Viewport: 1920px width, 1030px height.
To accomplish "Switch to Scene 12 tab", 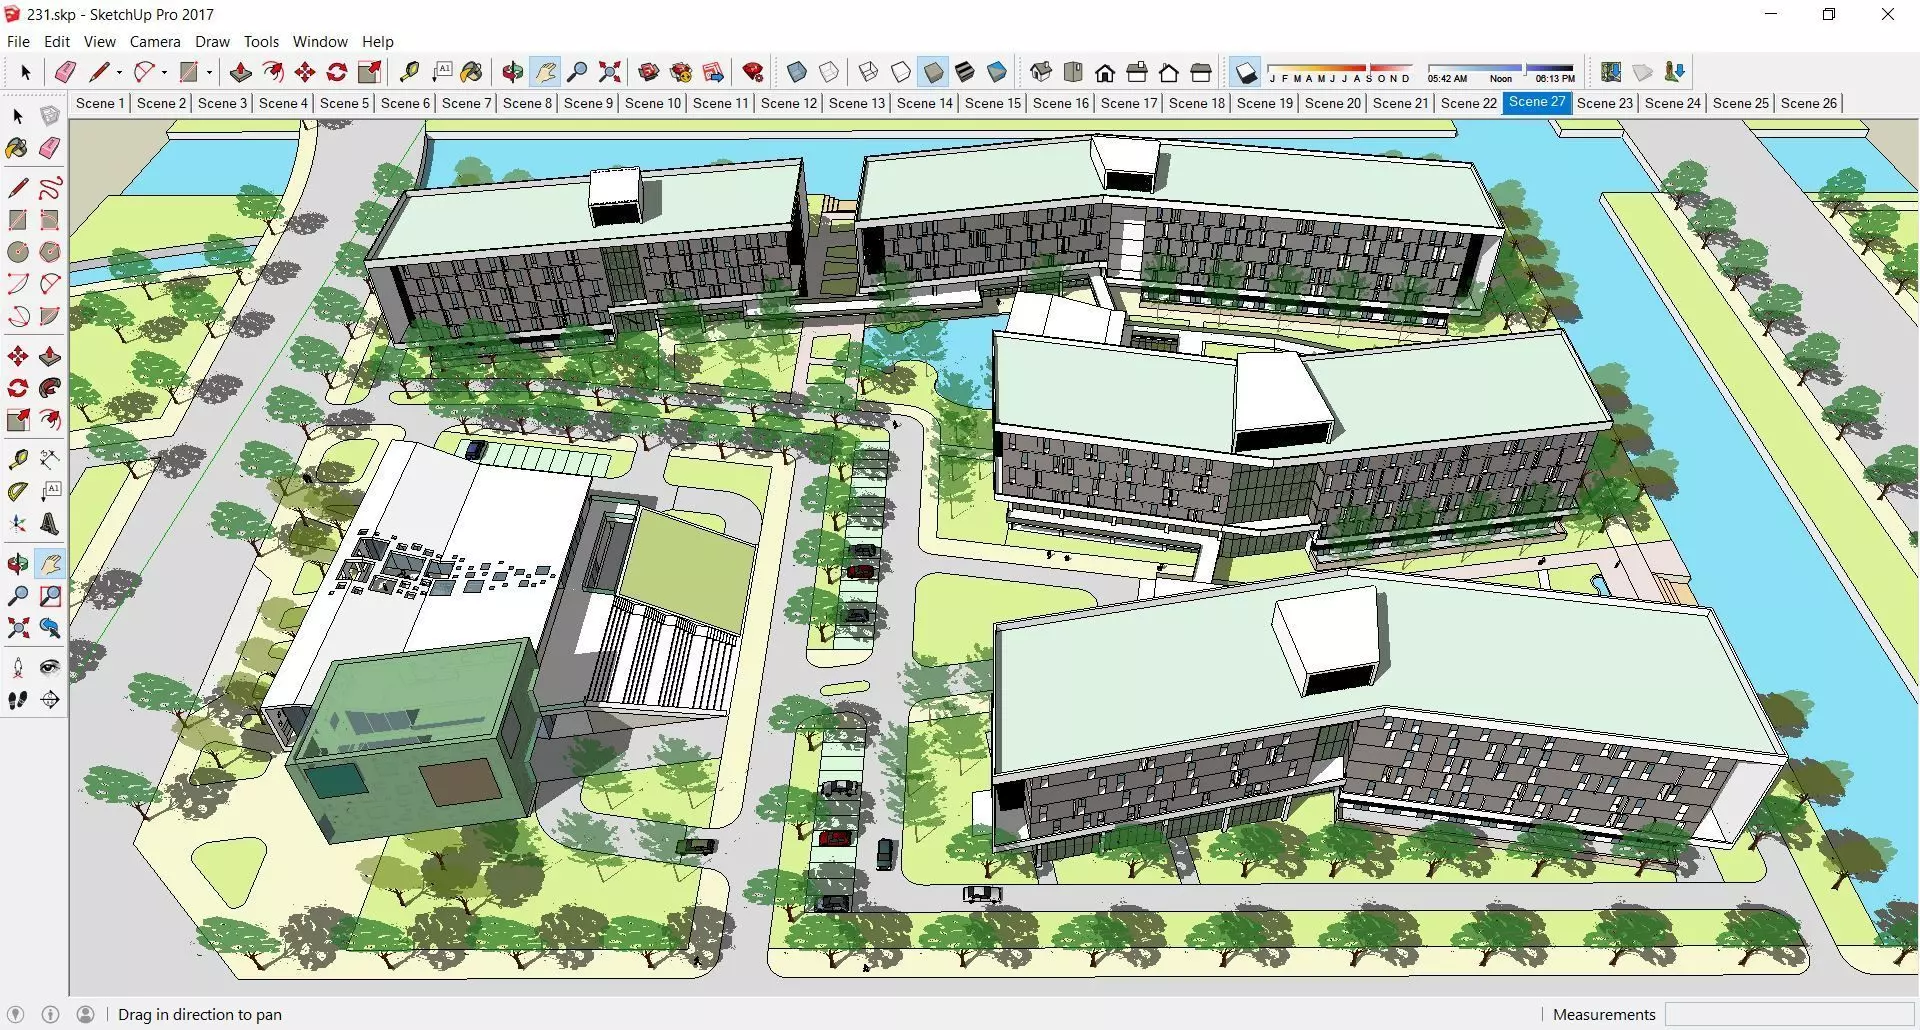I will [789, 103].
